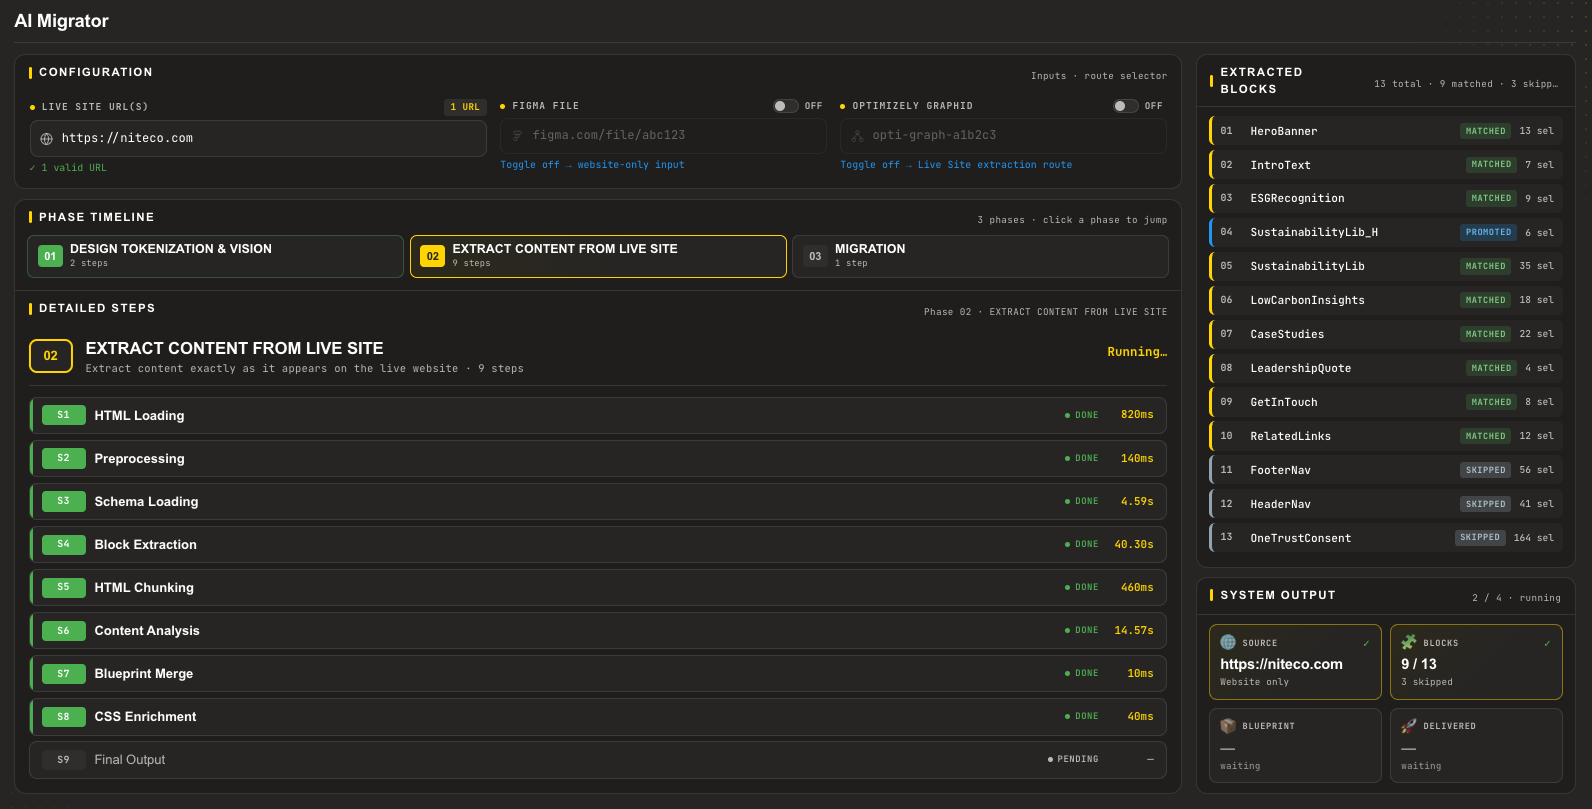
Task: Select Extract Content From Live Site phase
Action: tap(598, 256)
